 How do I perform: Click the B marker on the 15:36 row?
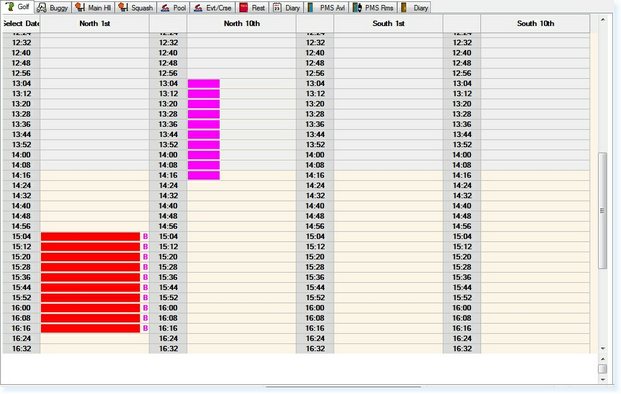[145, 278]
